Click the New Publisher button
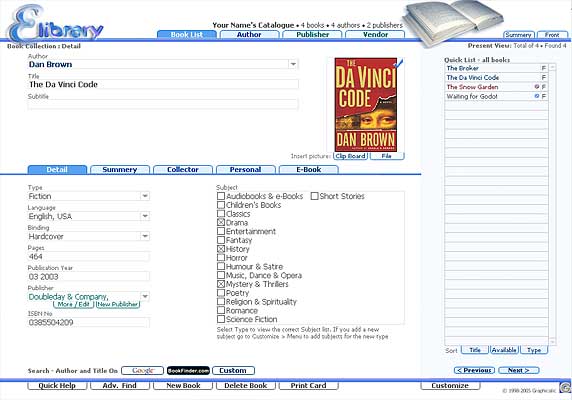Image resolution: width=572 pixels, height=400 pixels. (x=118, y=304)
